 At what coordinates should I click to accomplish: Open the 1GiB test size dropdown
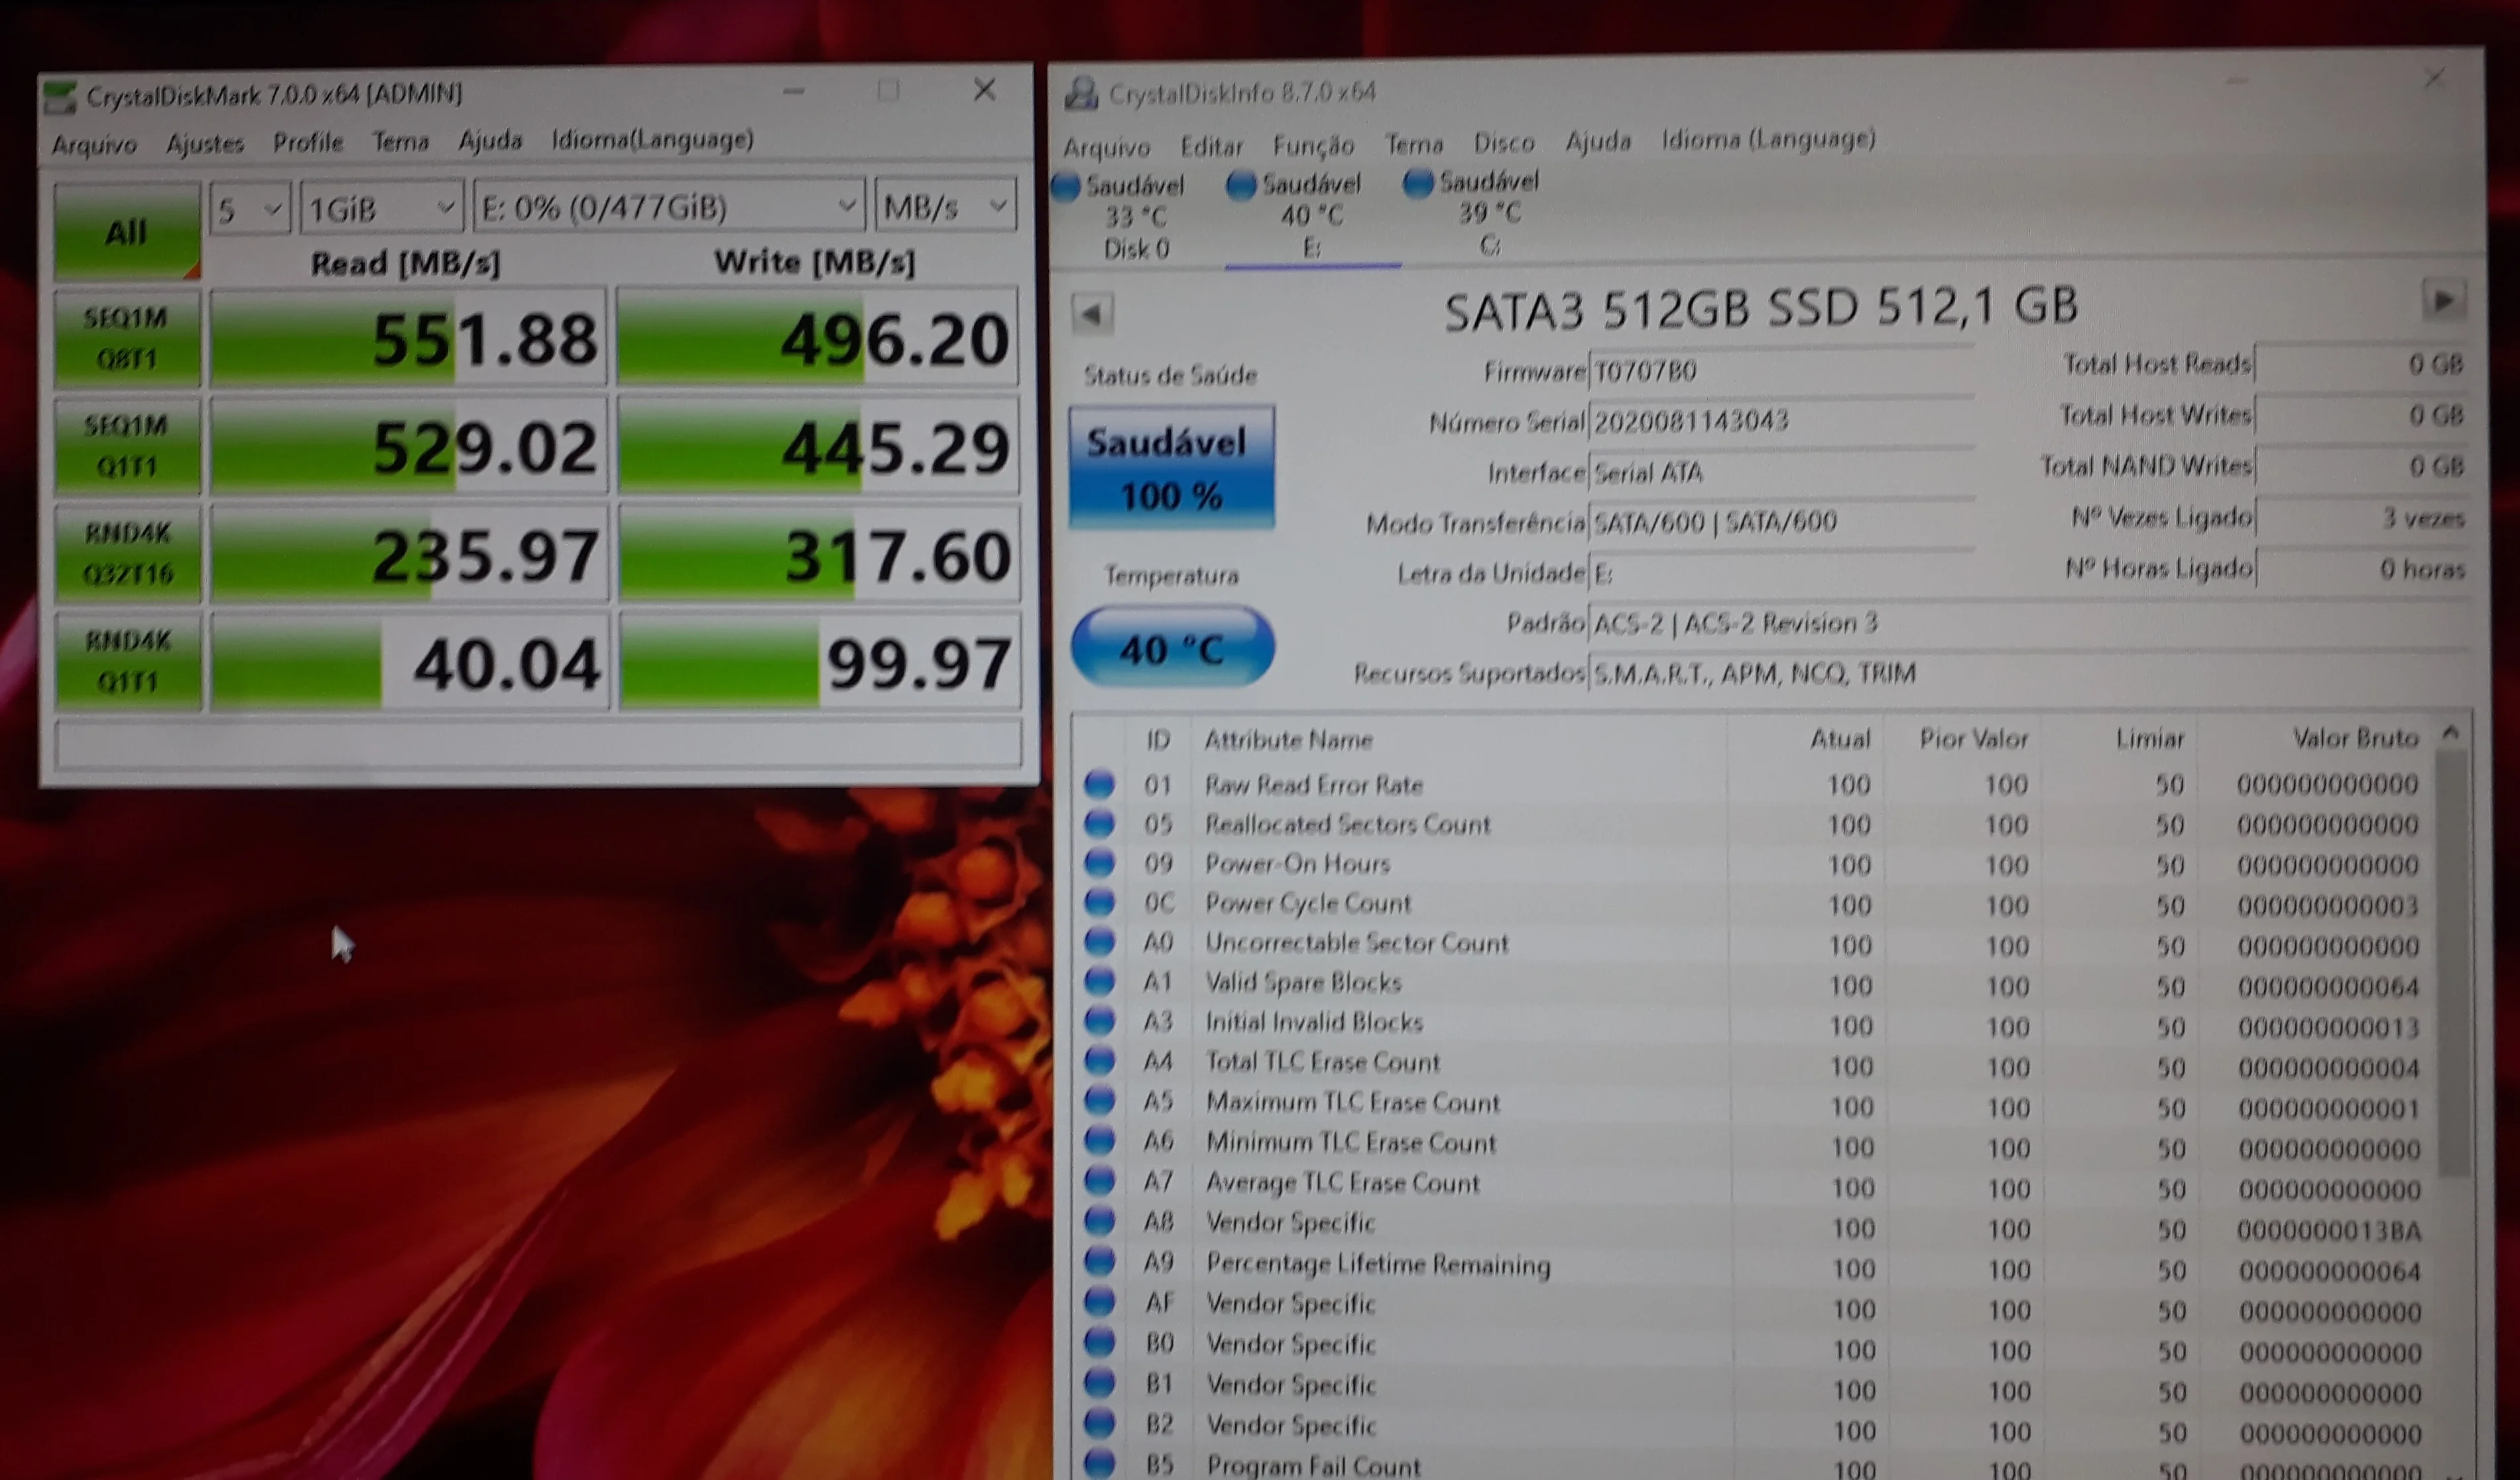(381, 208)
